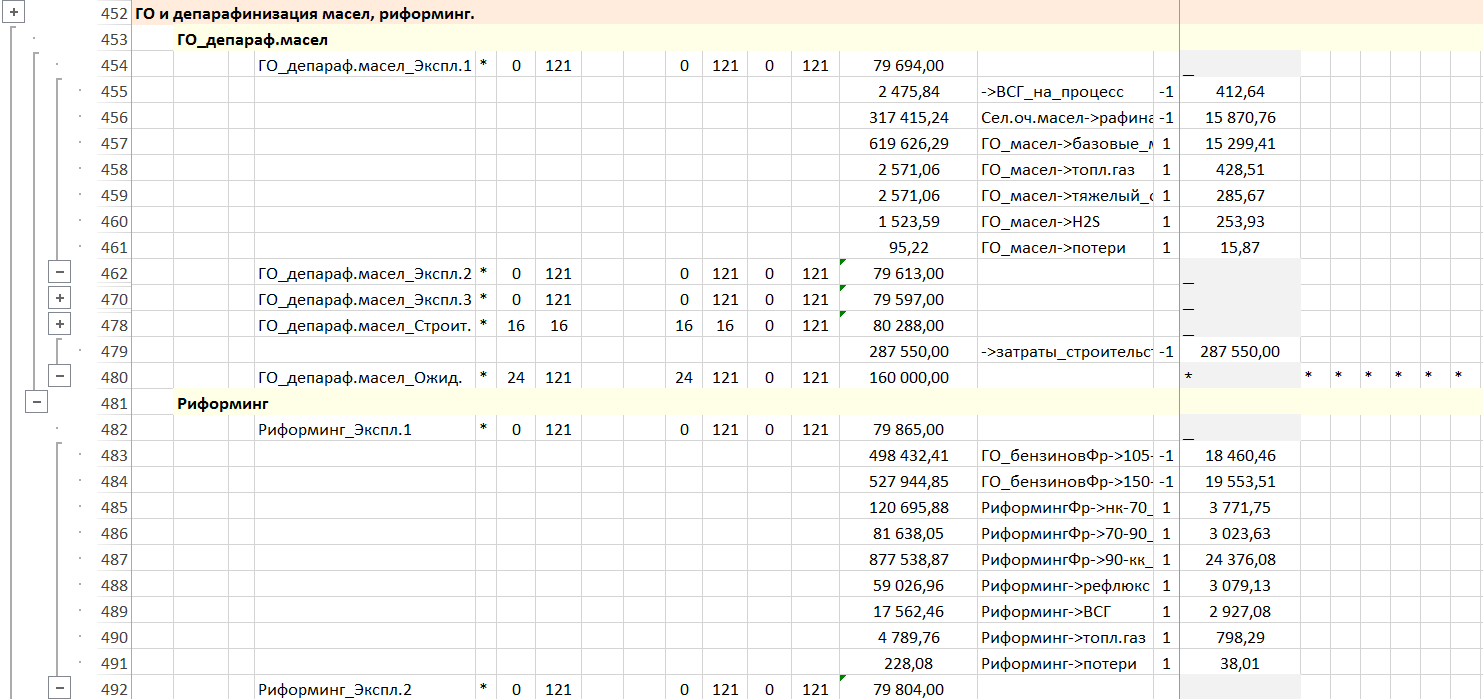Collapse outline group at row 492
Image resolution: width=1483 pixels, height=699 pixels.
coord(60,688)
